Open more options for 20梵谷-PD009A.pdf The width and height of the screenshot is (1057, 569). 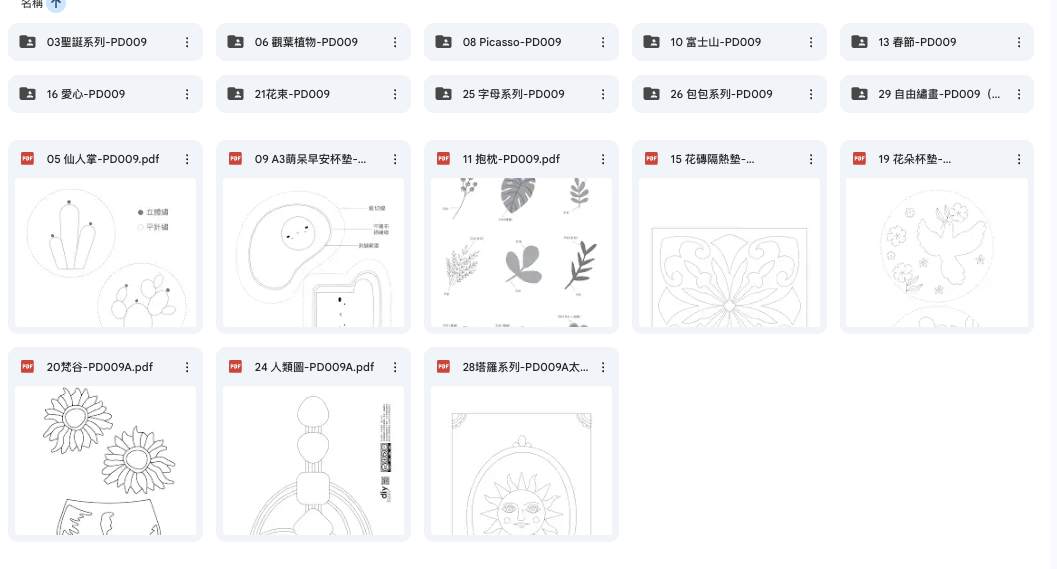tap(187, 367)
